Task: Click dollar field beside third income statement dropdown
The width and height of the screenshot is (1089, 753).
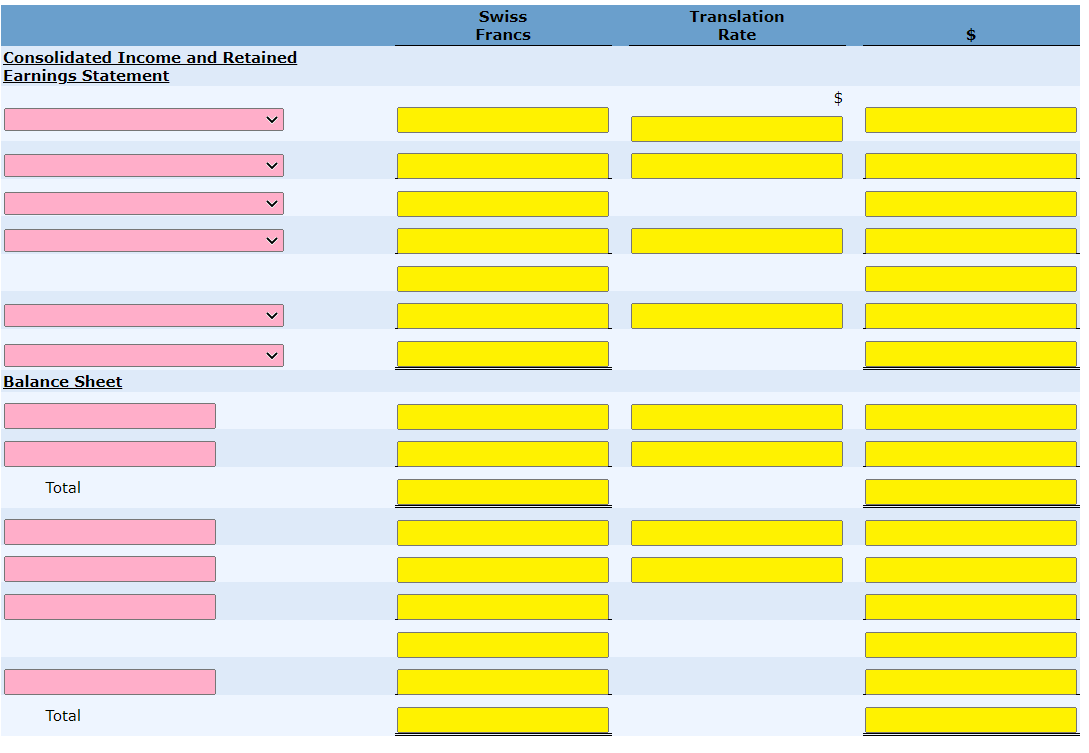Action: coord(971,204)
